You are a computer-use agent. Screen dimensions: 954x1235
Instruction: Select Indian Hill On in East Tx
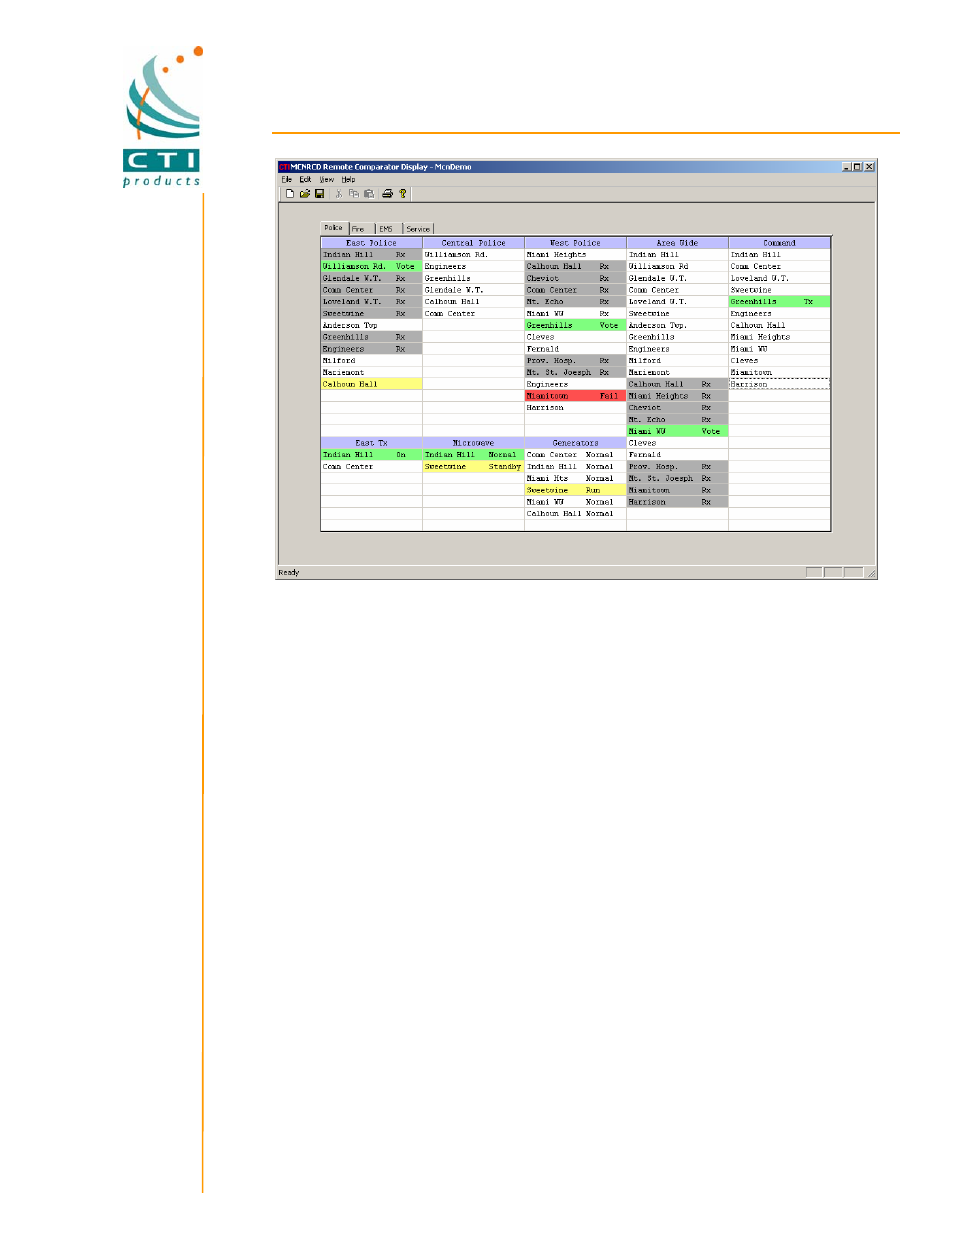[371, 455]
